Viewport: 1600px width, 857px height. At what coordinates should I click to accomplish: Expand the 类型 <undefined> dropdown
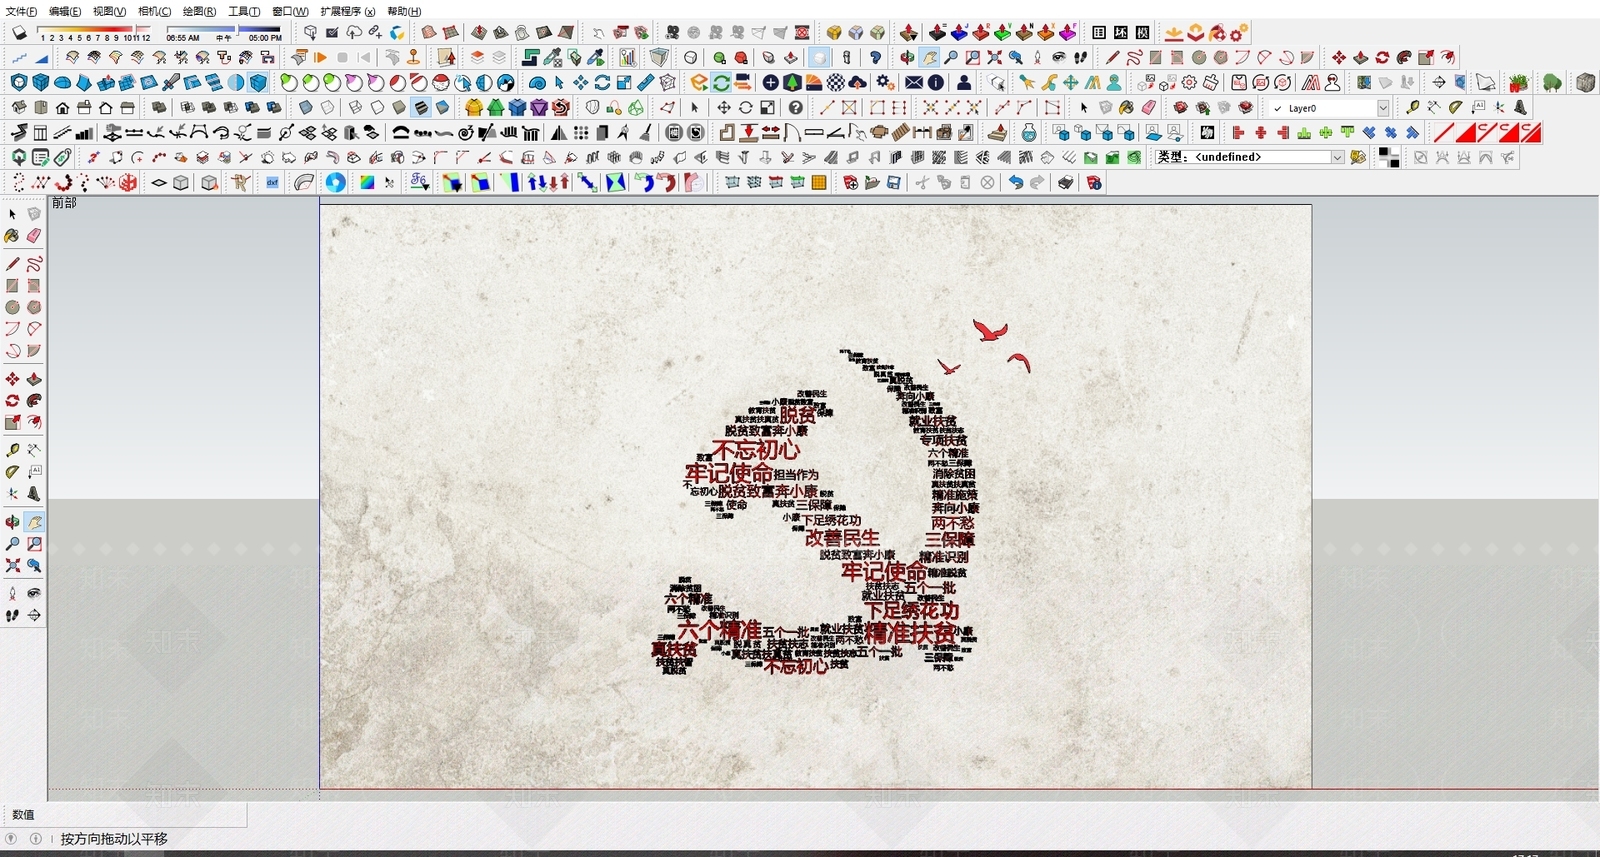coord(1337,157)
